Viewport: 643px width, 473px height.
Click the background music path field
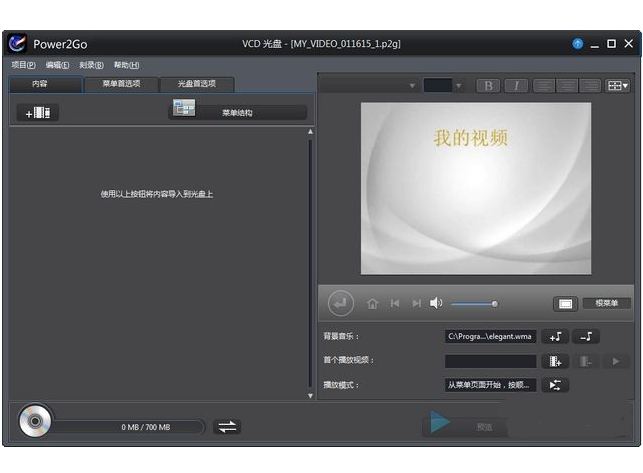pyautogui.click(x=490, y=336)
